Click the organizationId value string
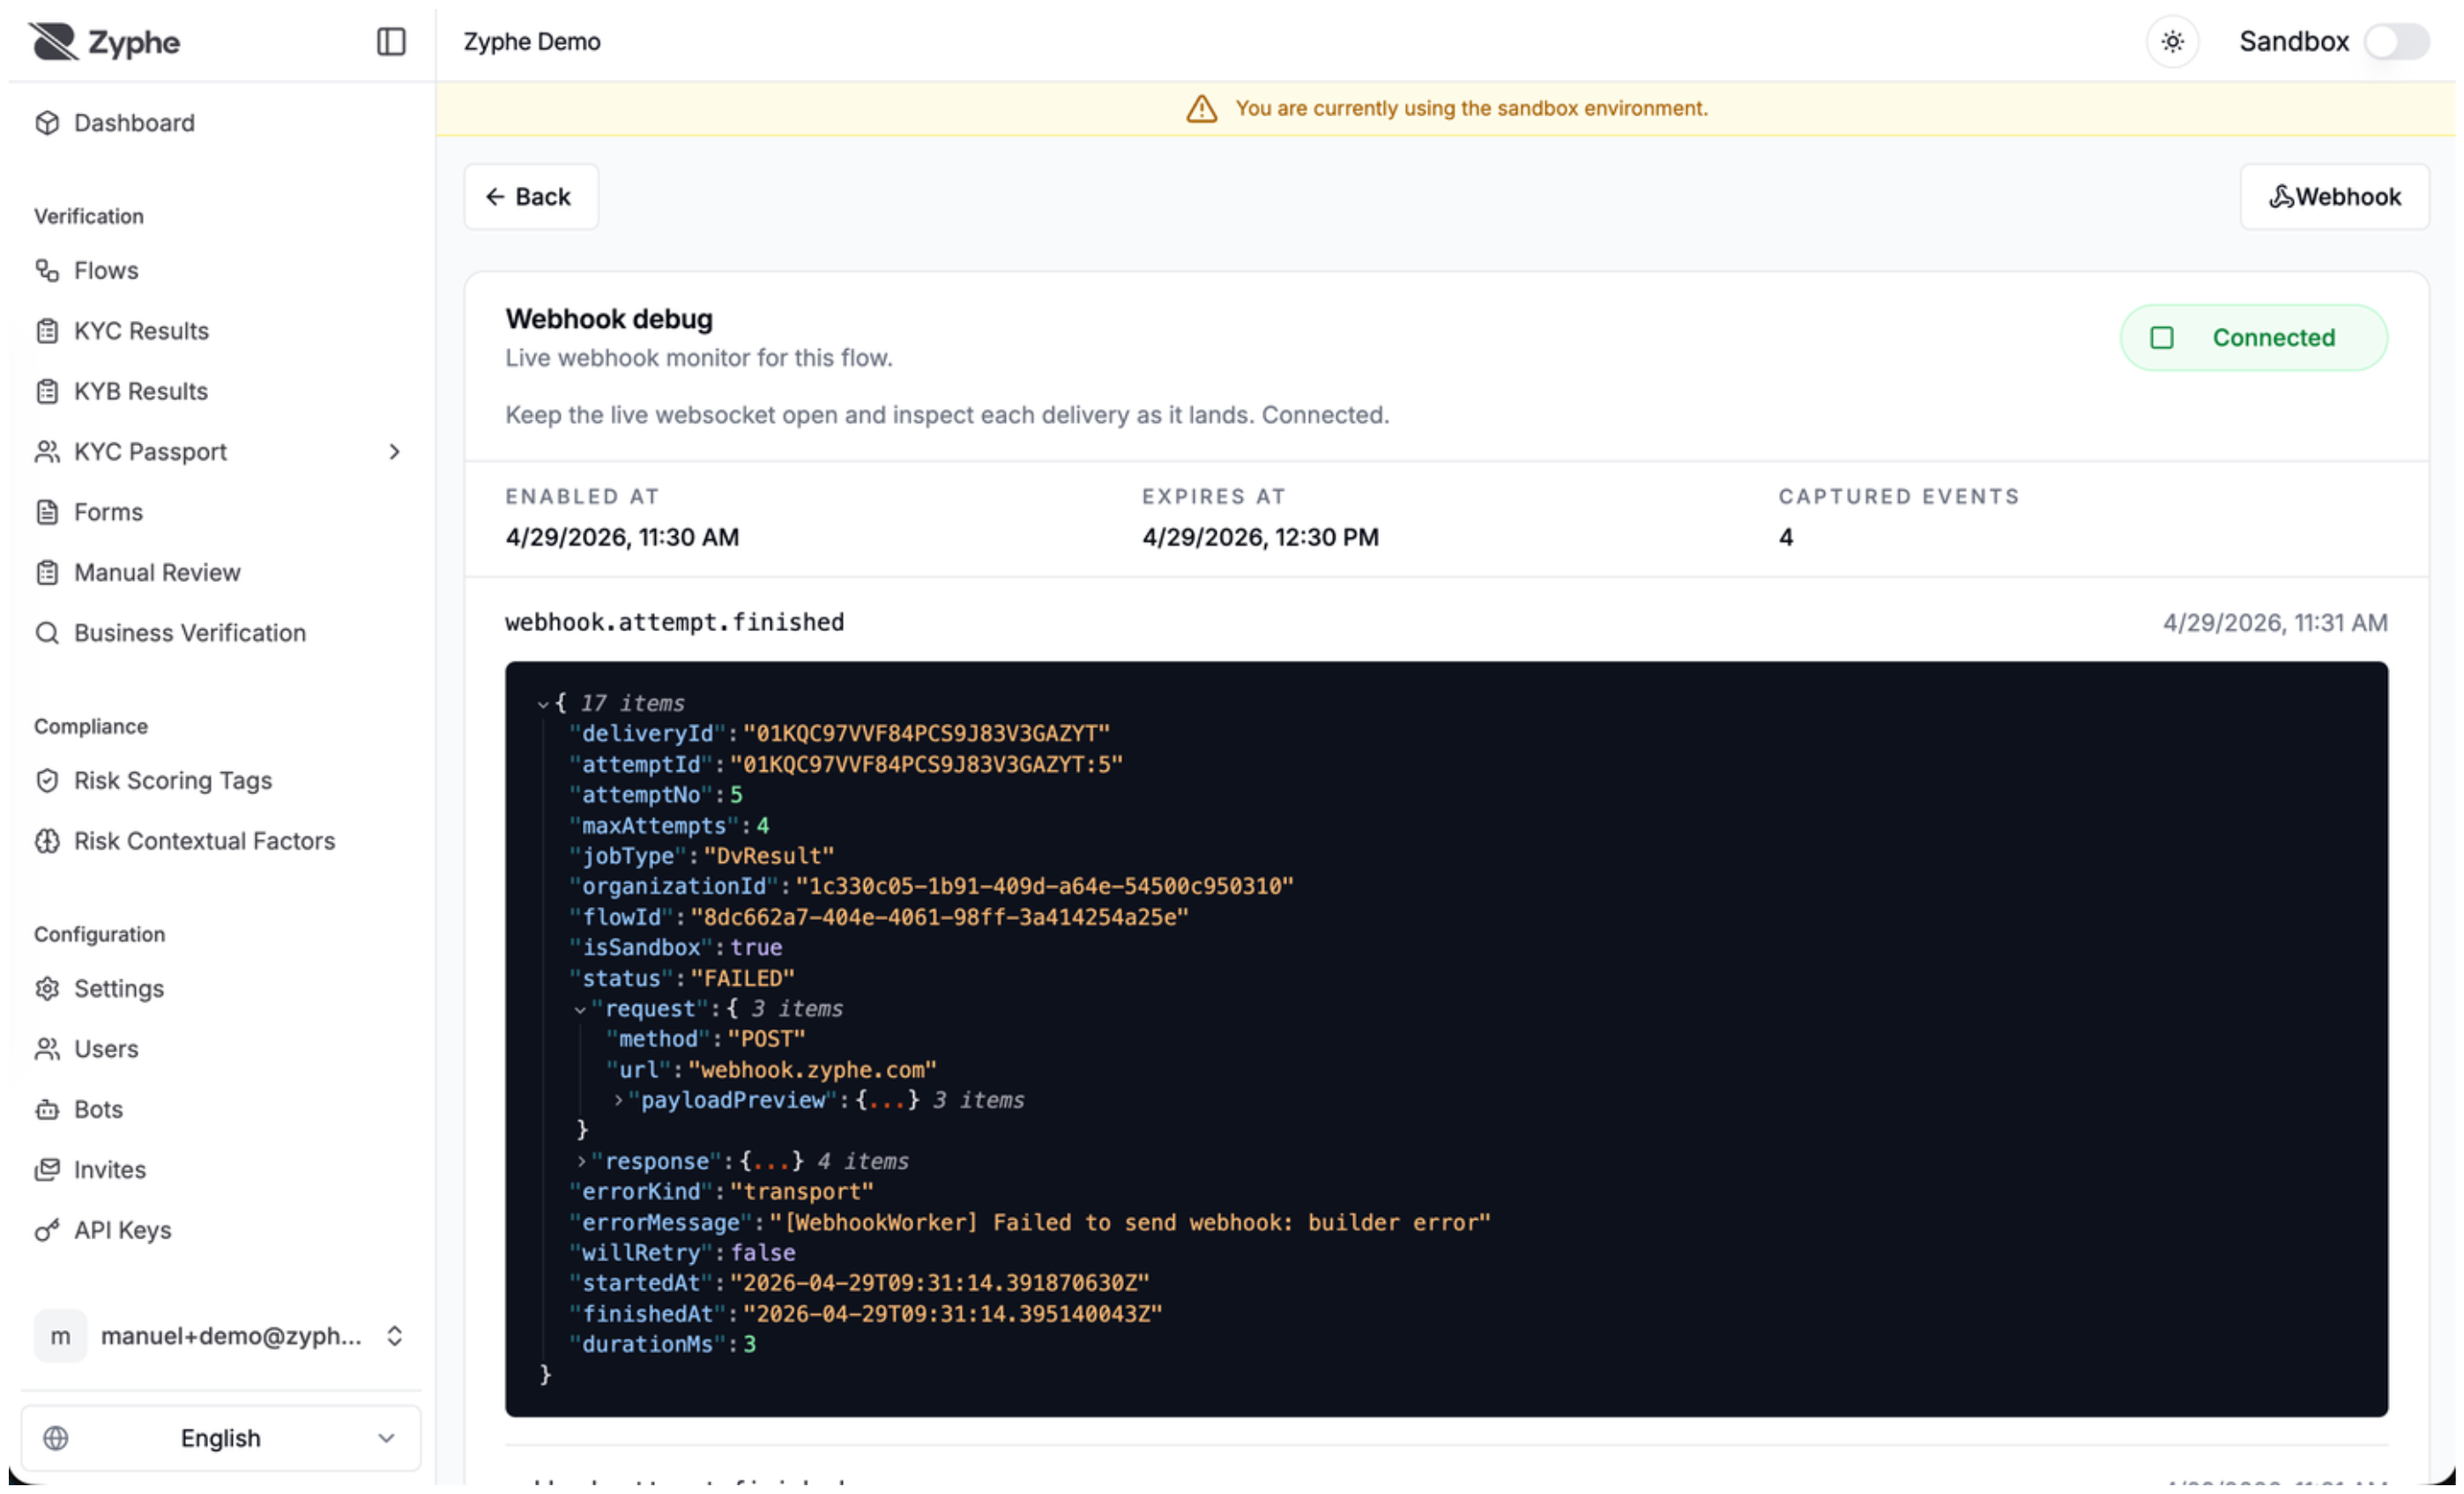 click(x=1045, y=887)
